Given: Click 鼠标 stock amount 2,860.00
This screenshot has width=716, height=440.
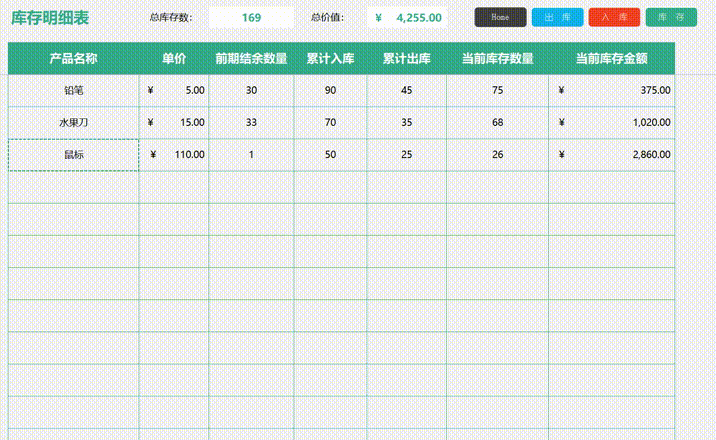Looking at the screenshot, I should click(x=611, y=155).
